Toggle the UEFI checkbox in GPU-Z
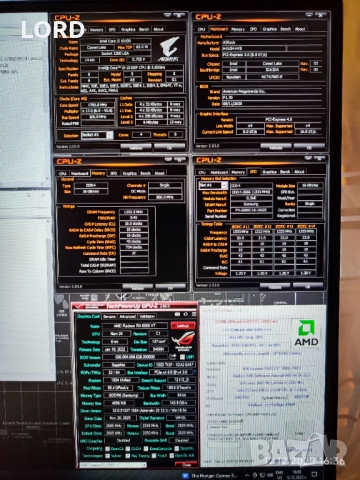The height and width of the screenshot is (480, 360). [182, 357]
